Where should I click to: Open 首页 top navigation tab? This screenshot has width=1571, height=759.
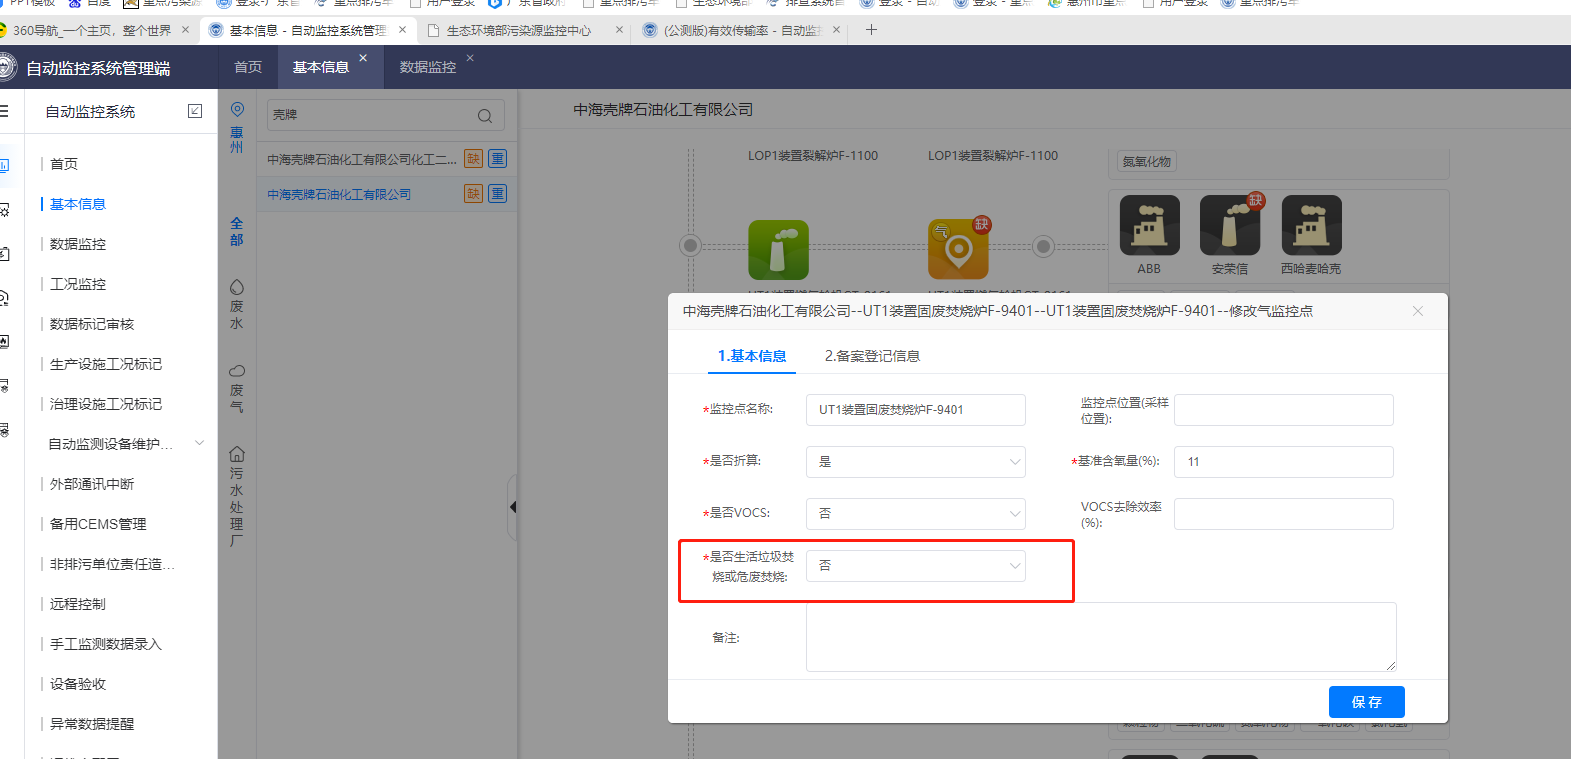click(248, 67)
